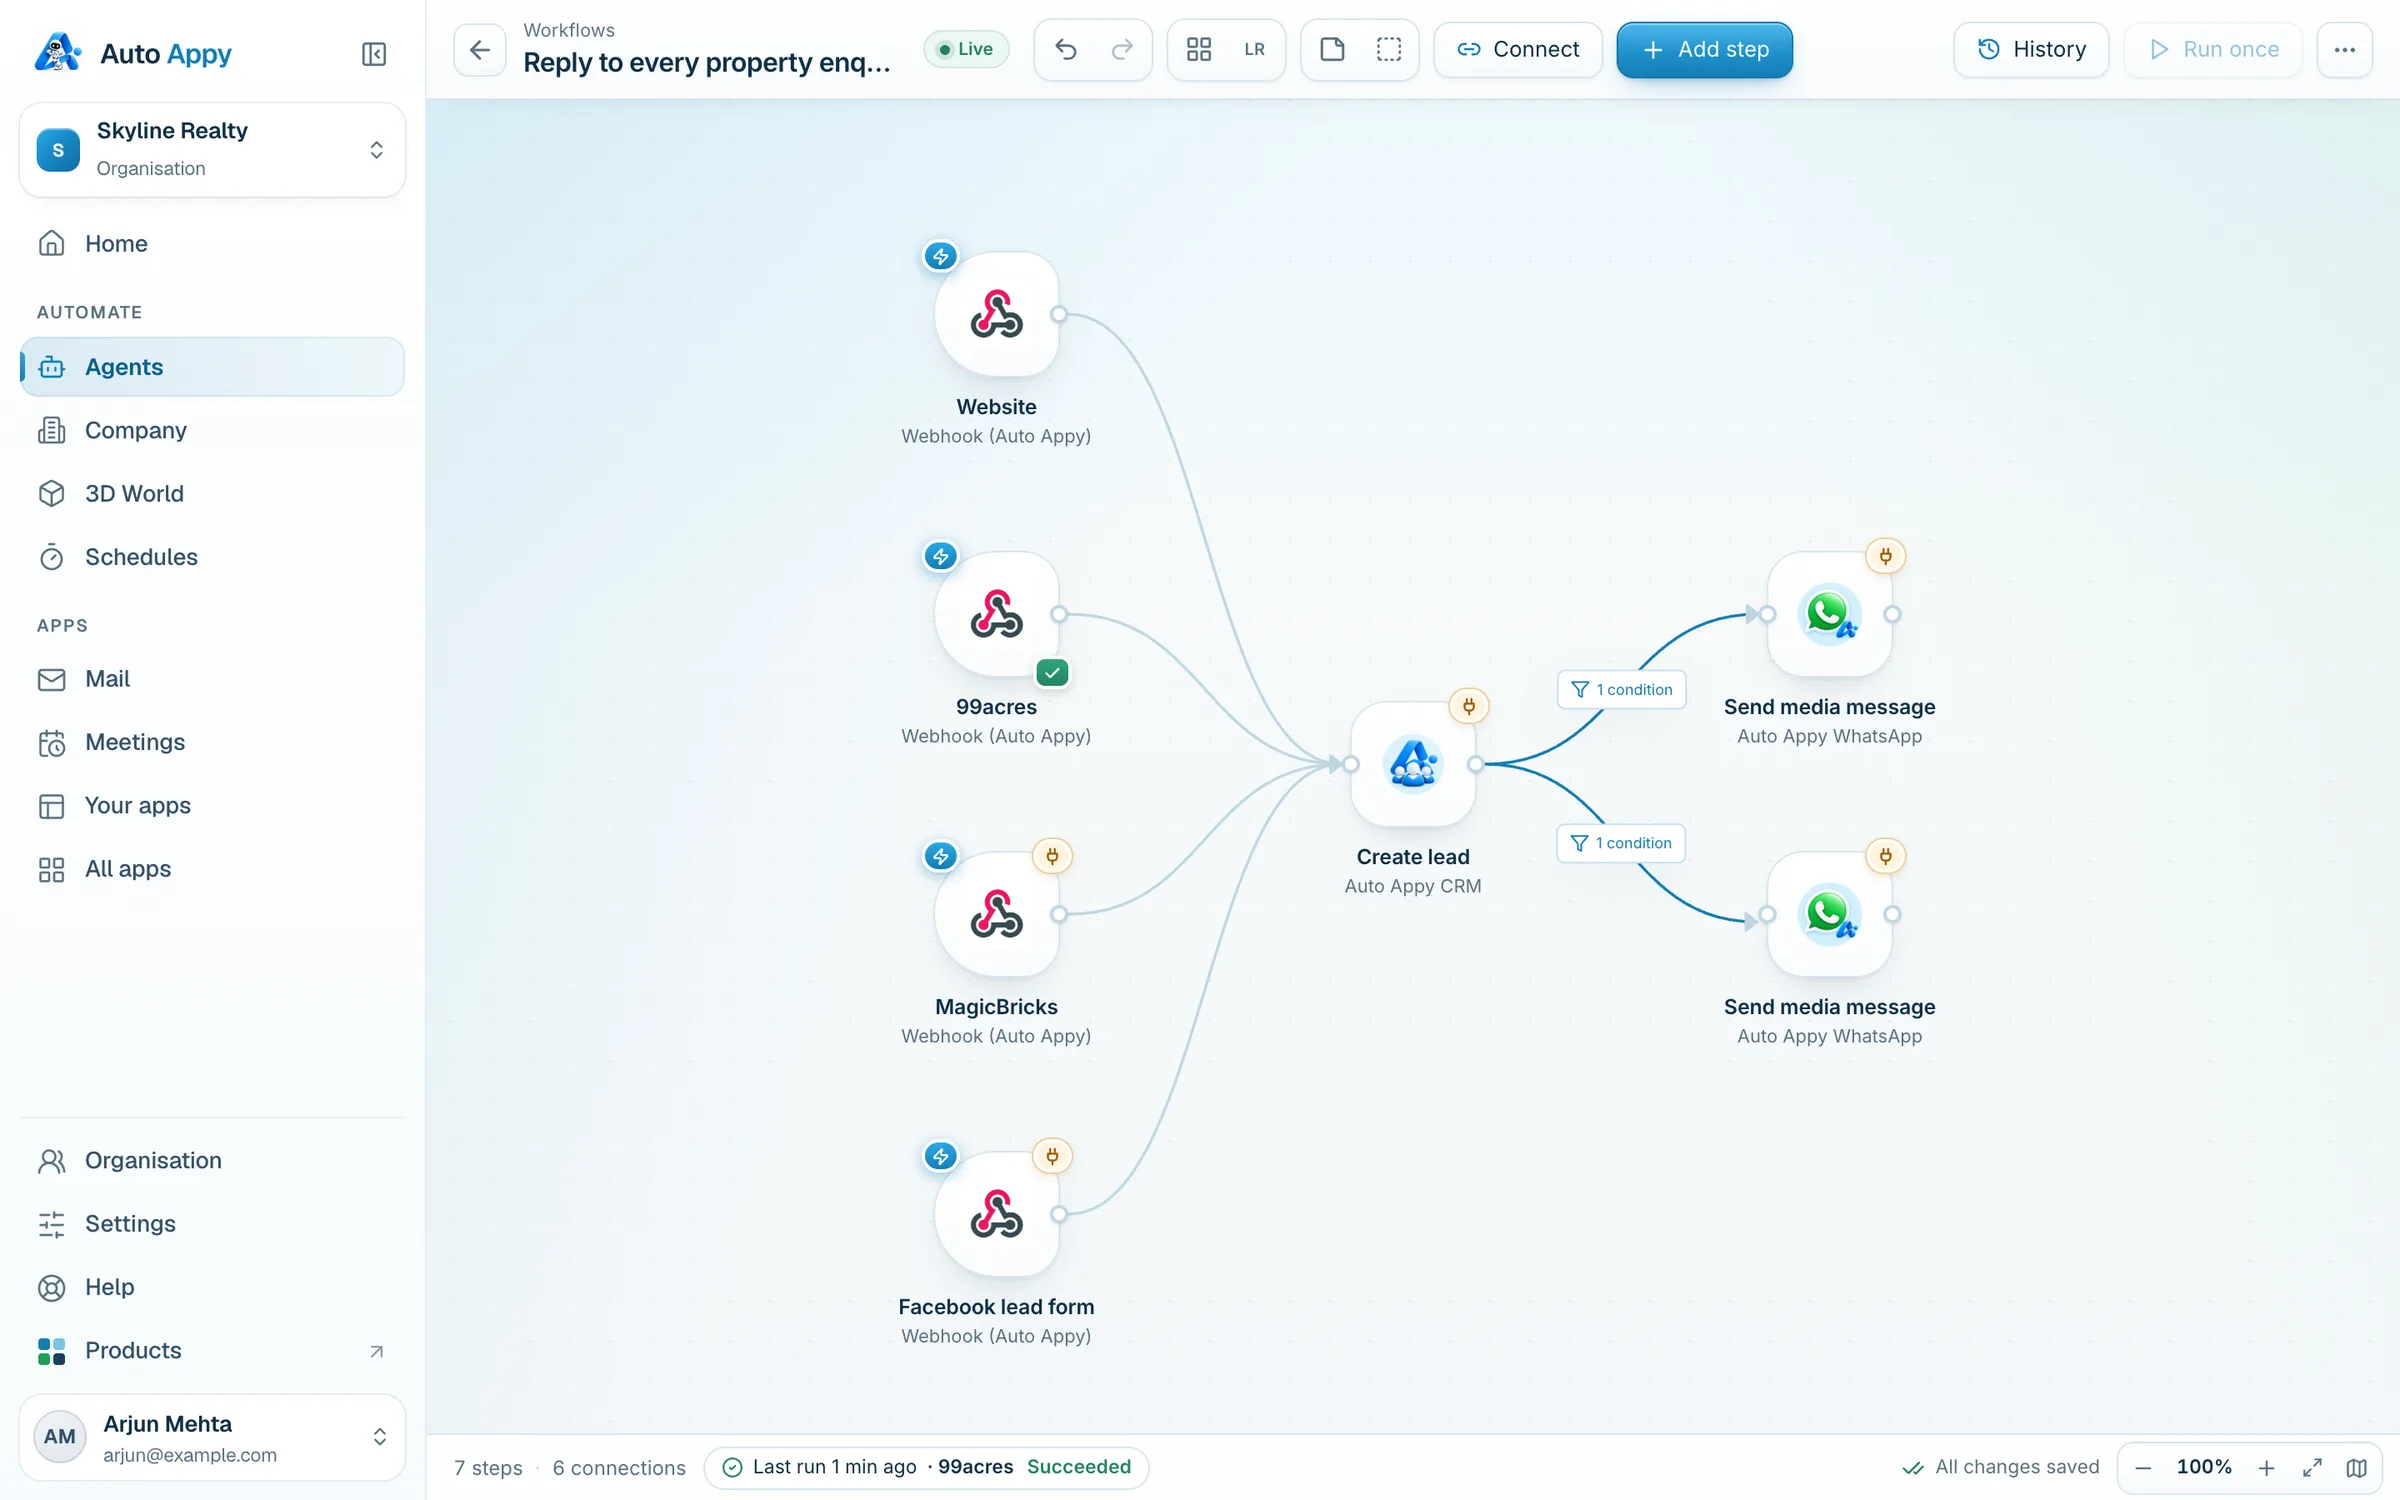
Task: Click the green check badge on 99acres node
Action: [x=1052, y=673]
